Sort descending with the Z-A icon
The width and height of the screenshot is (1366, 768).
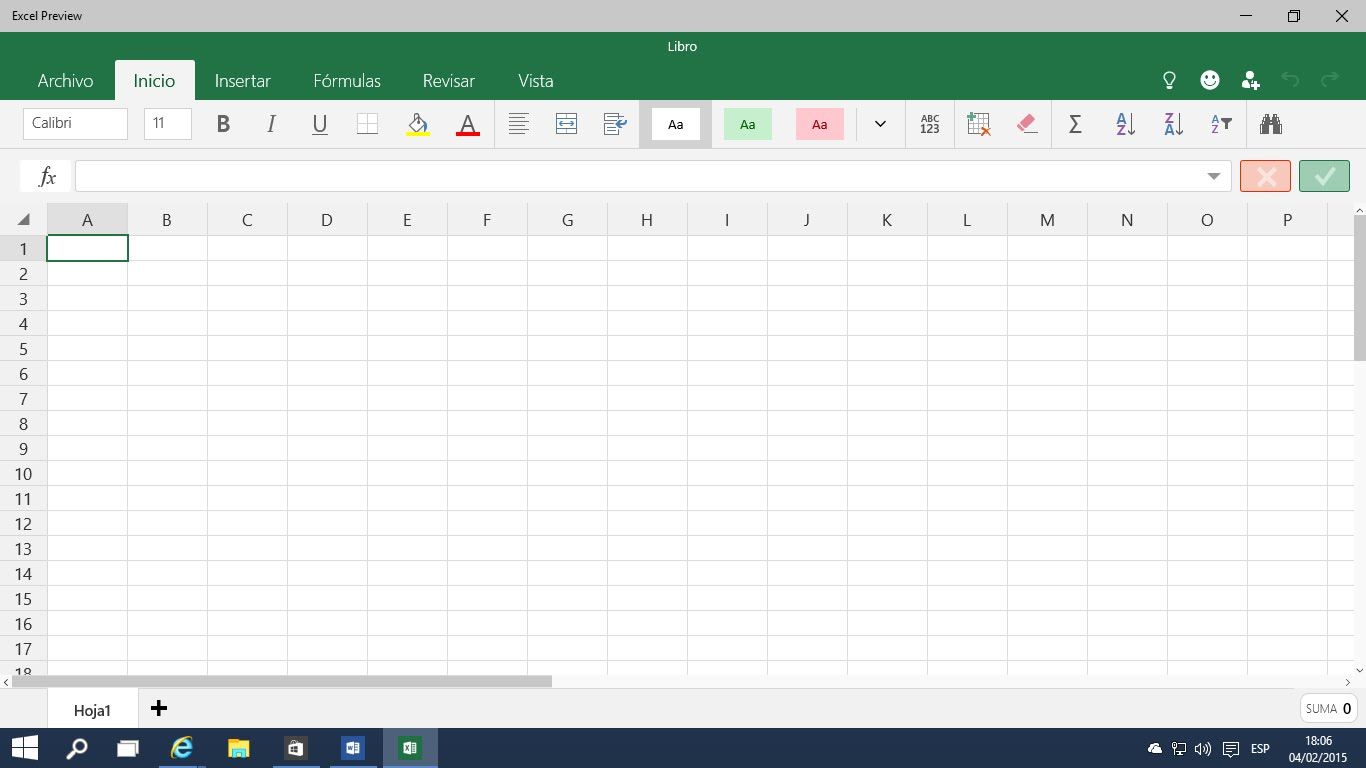[x=1173, y=124]
